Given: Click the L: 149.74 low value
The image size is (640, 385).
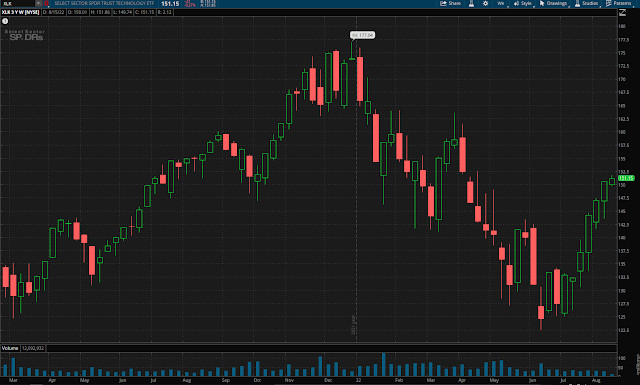Looking at the screenshot, I should (122, 12).
